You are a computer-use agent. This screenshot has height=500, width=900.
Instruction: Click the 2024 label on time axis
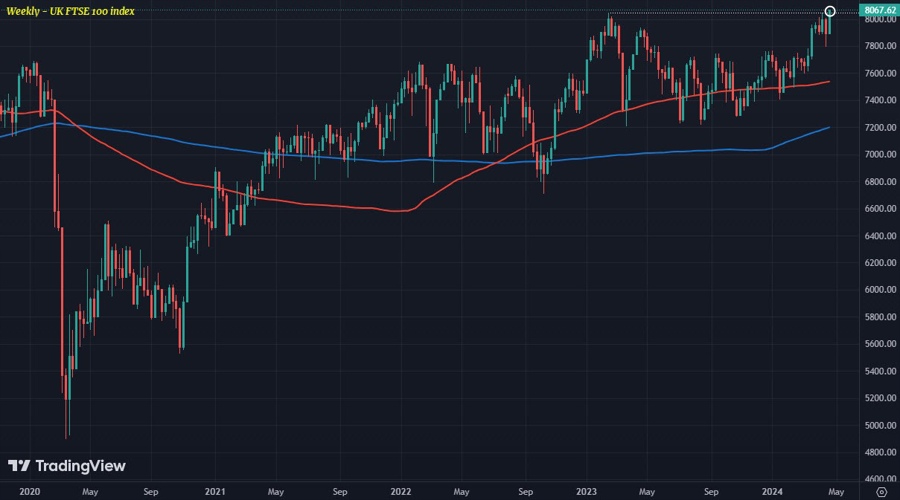click(x=770, y=492)
